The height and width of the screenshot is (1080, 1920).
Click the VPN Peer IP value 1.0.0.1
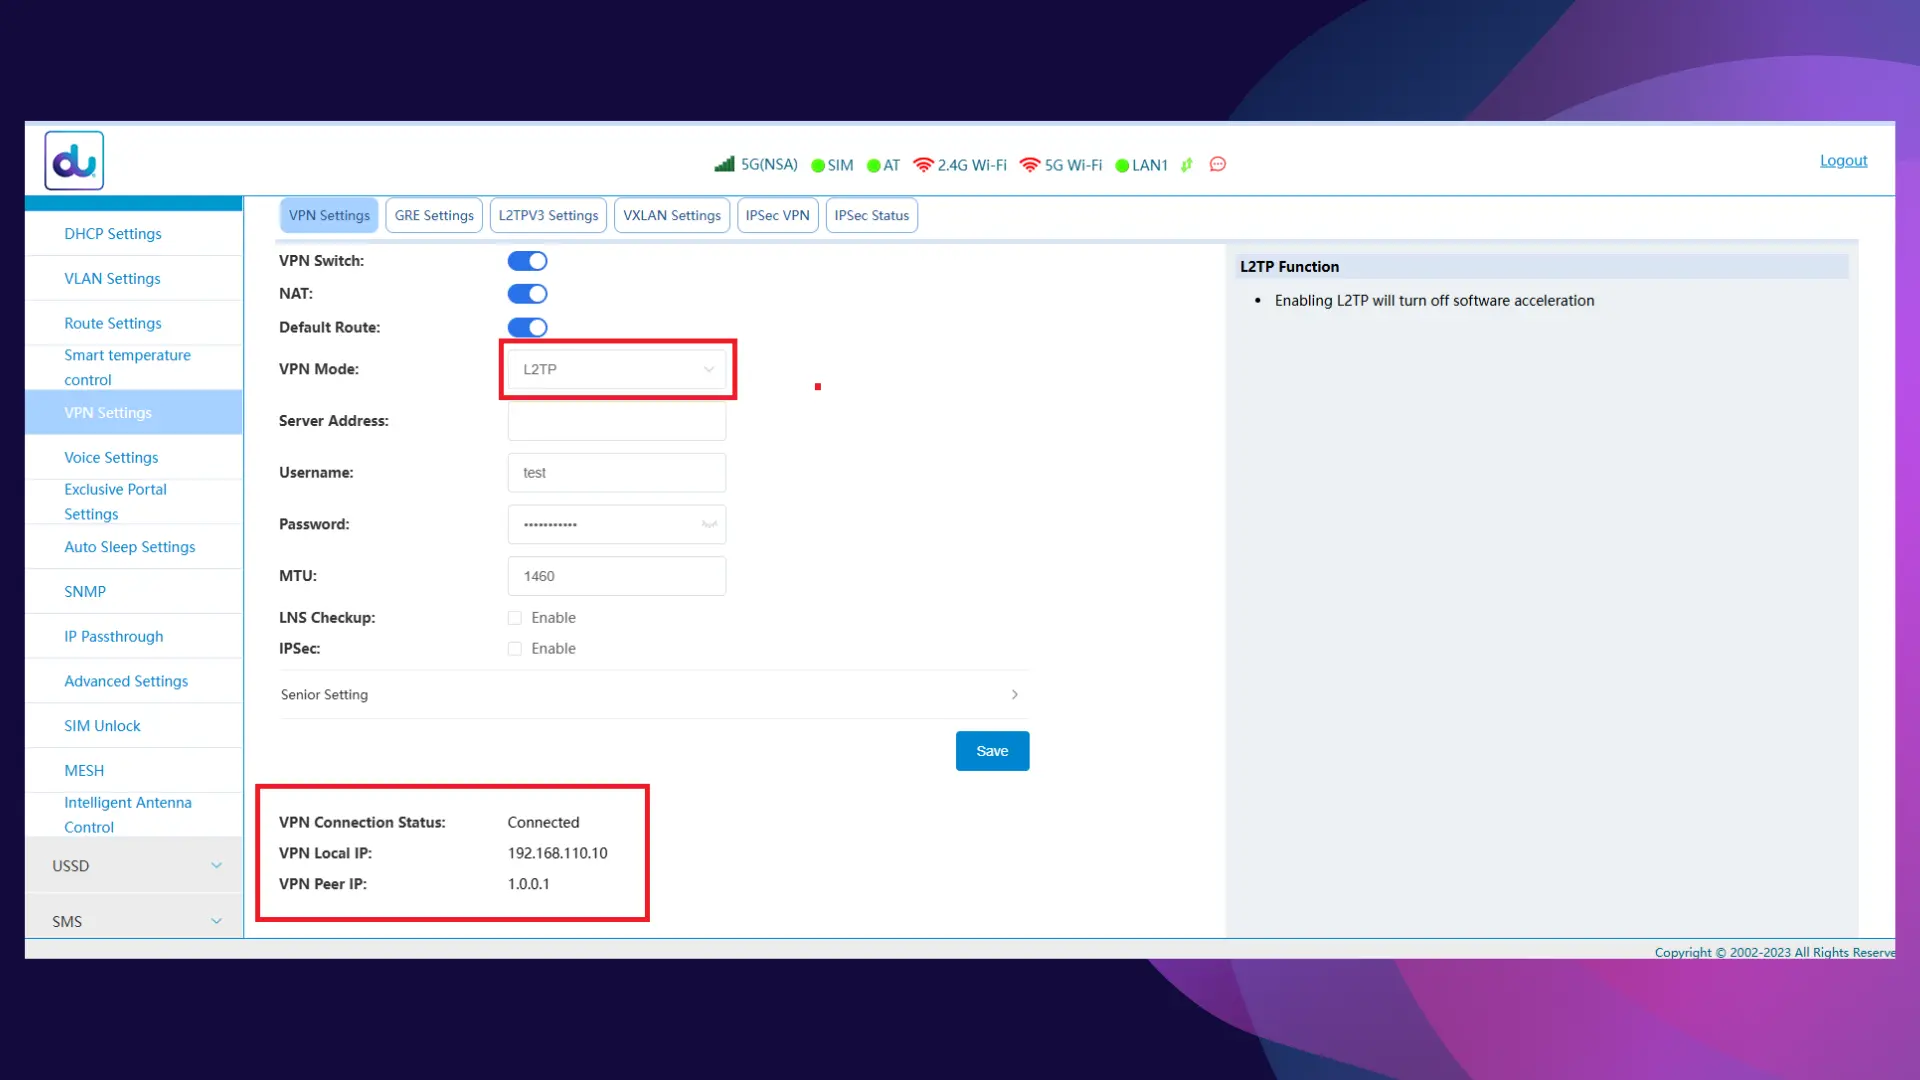(528, 884)
